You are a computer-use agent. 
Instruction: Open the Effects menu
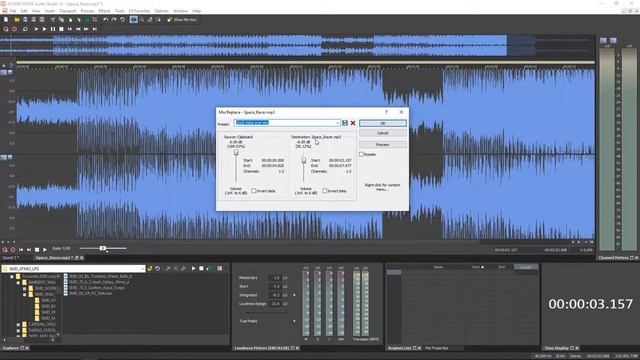pos(104,11)
